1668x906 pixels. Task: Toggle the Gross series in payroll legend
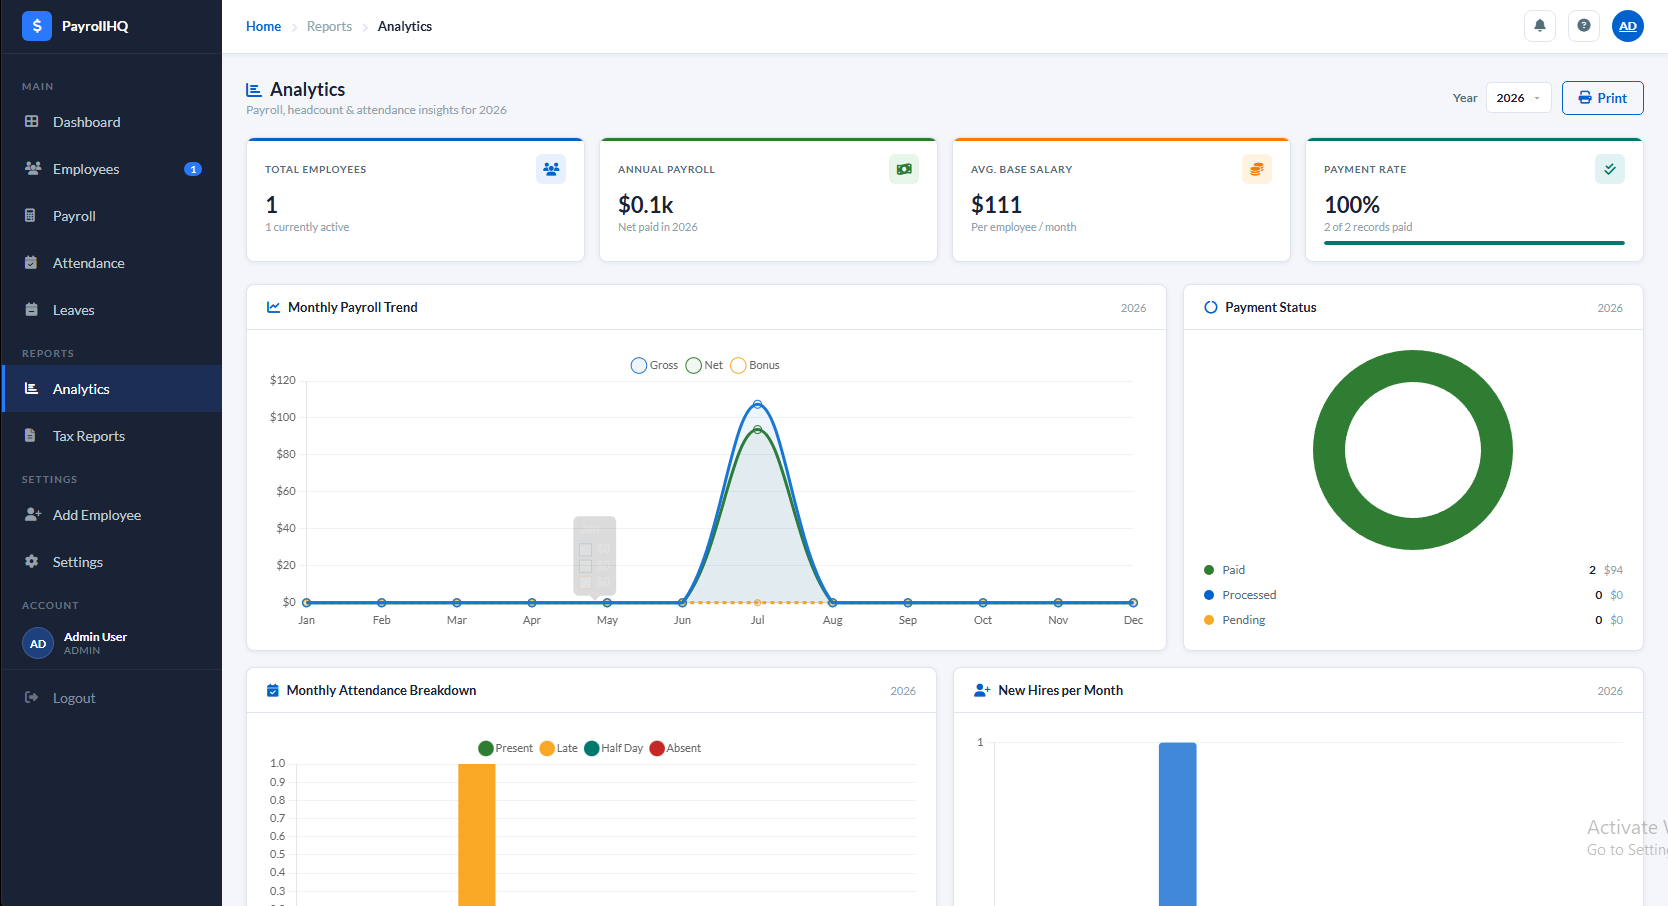coord(654,366)
